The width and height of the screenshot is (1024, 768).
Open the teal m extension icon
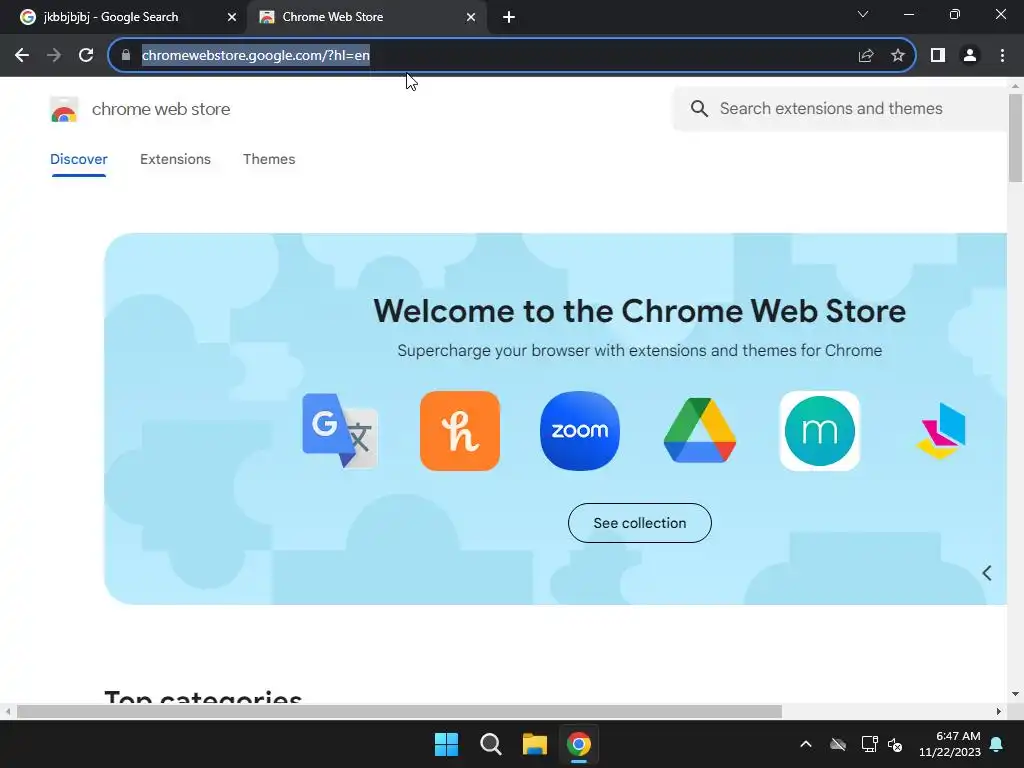820,430
